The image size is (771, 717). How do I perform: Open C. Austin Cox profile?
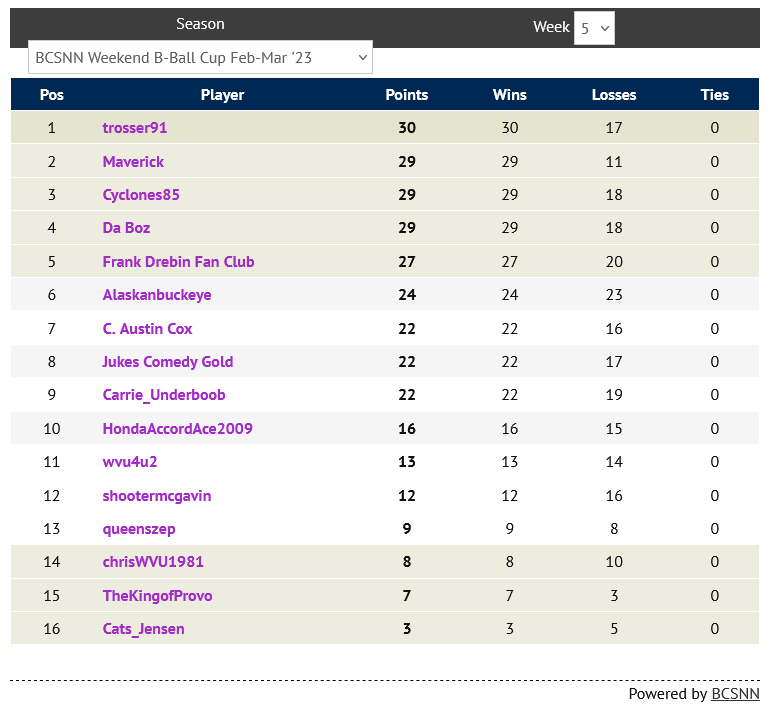147,329
